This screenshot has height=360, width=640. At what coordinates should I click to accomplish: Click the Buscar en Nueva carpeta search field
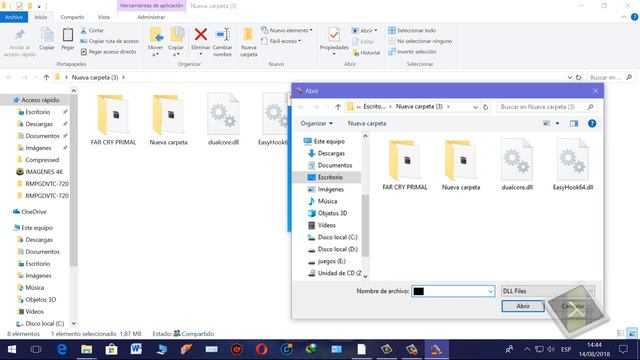pos(547,107)
